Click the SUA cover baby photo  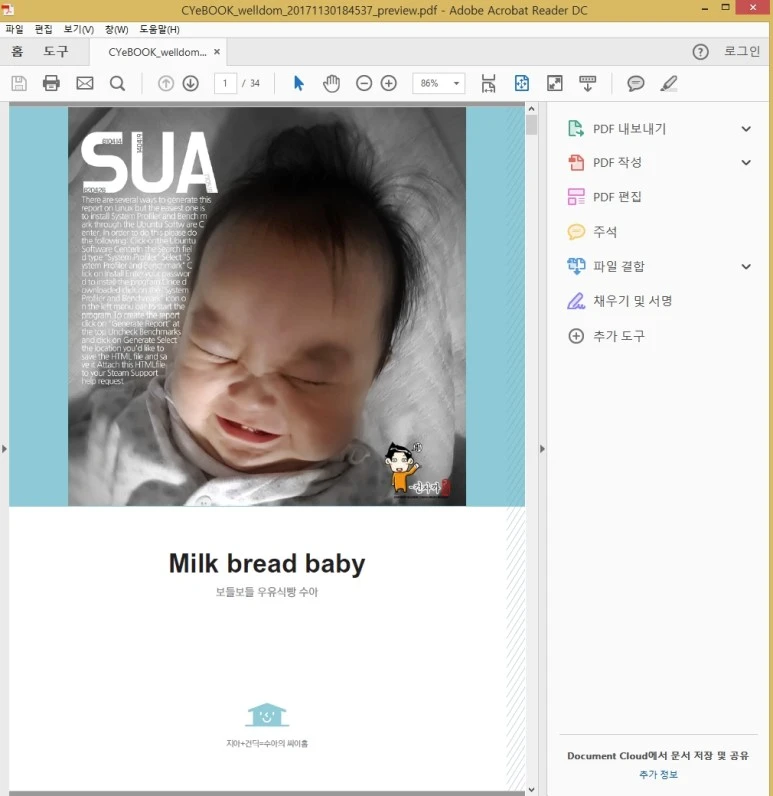(x=267, y=306)
